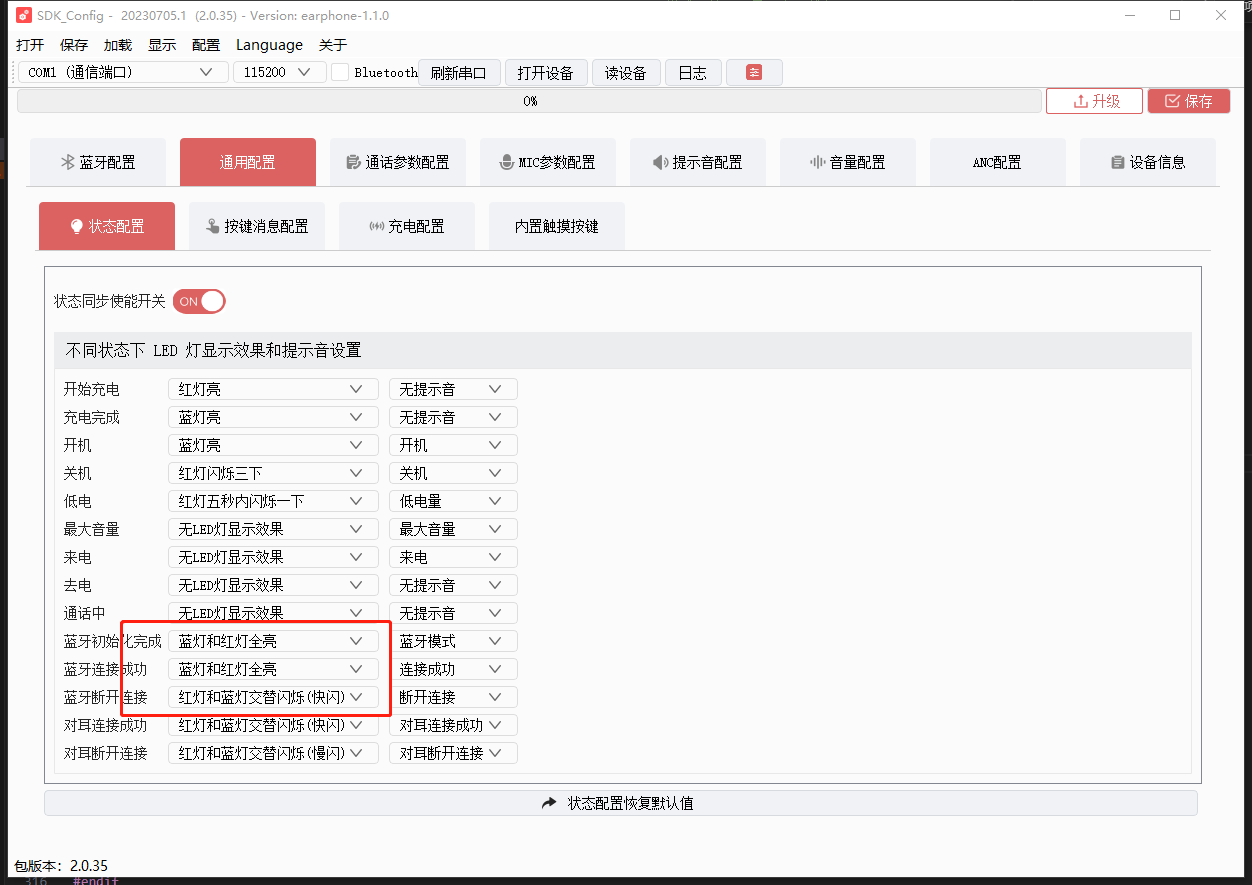Open the 蓝牙配置 tab
This screenshot has height=885, width=1252.
(x=98, y=162)
